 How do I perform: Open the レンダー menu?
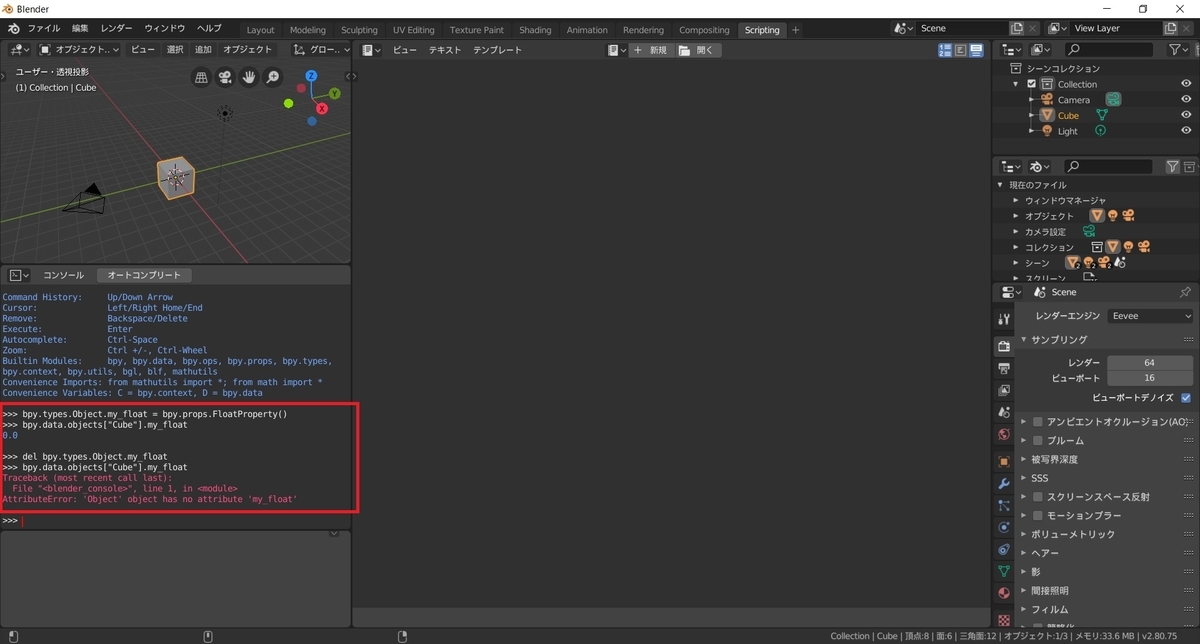[x=116, y=29]
